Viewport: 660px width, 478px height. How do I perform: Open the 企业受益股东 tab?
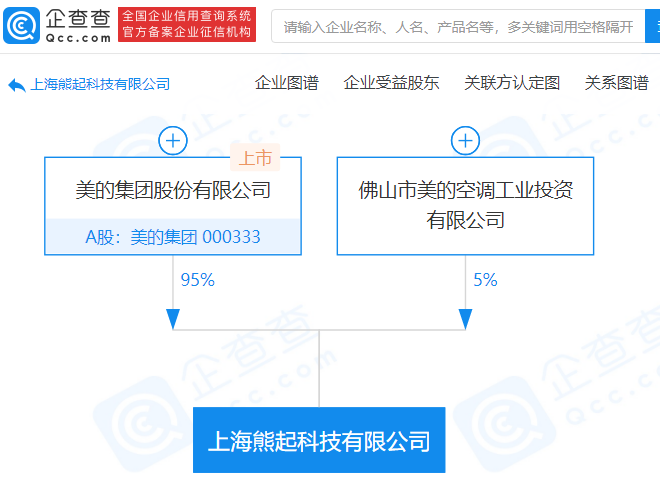click(x=391, y=83)
